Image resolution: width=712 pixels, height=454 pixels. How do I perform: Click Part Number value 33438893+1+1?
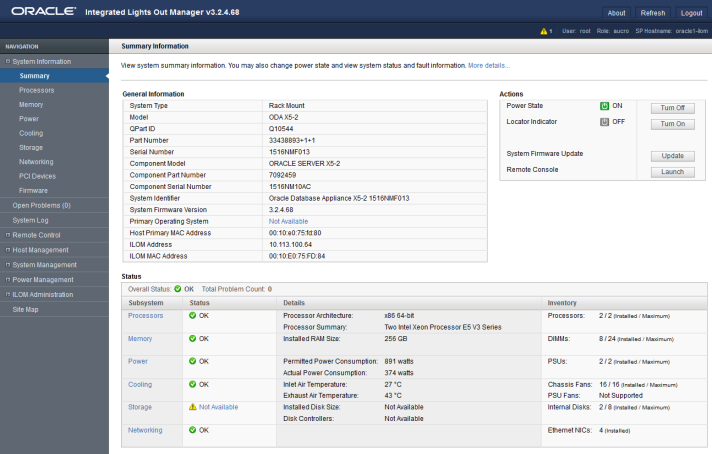(x=292, y=140)
